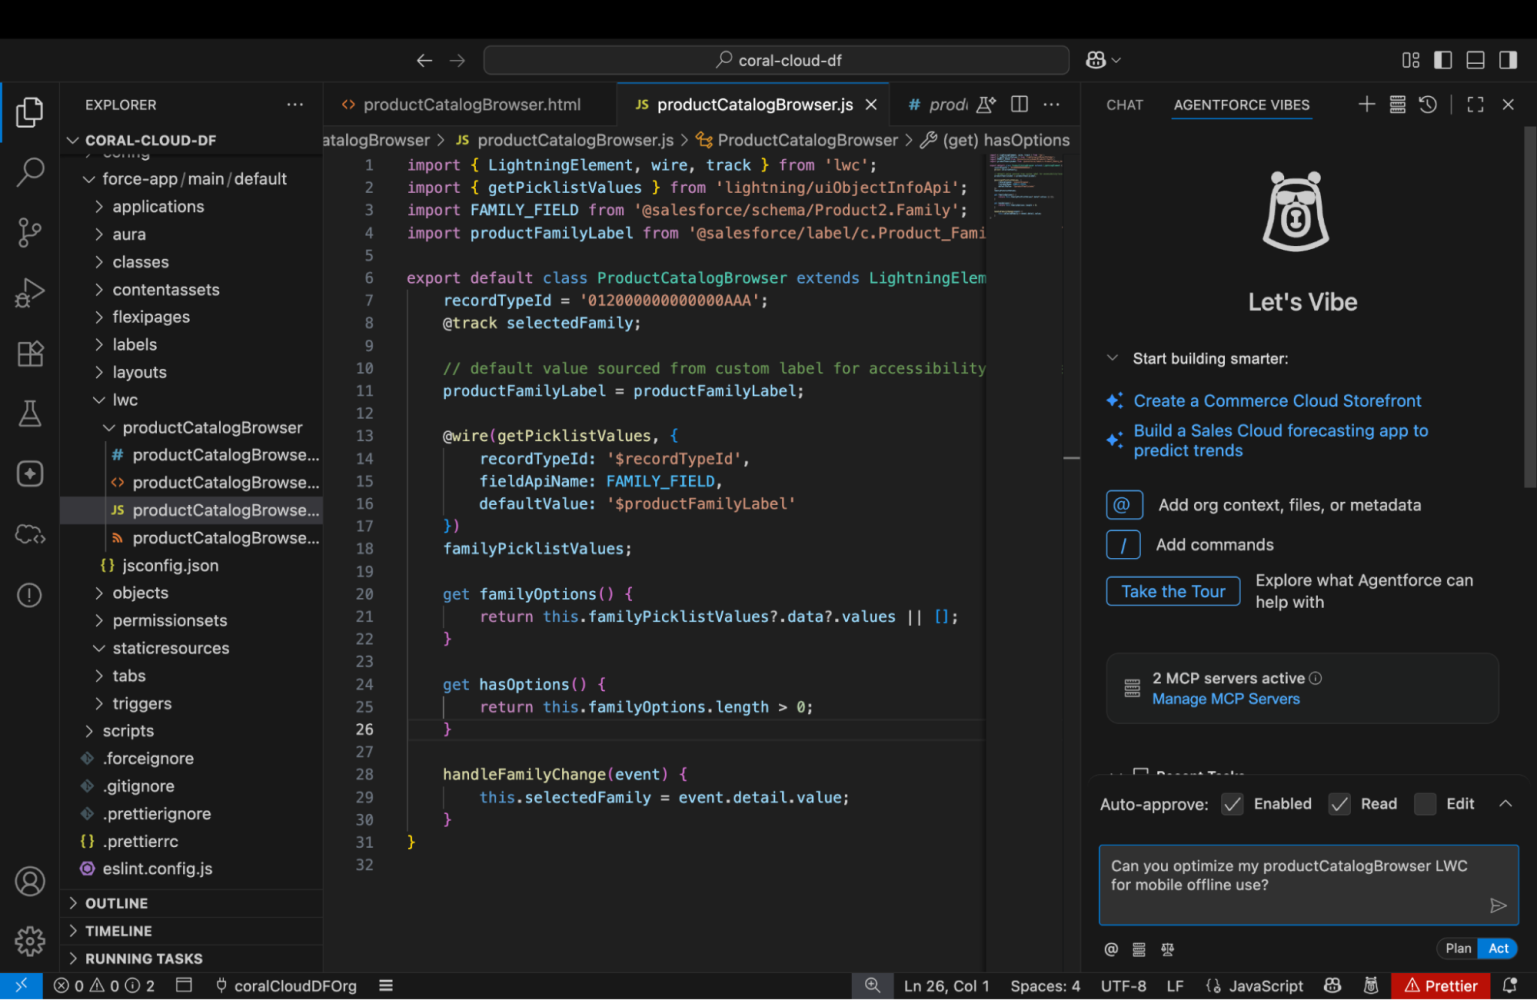The height and width of the screenshot is (1000, 1537).
Task: Open the Source Control view
Action: (29, 232)
